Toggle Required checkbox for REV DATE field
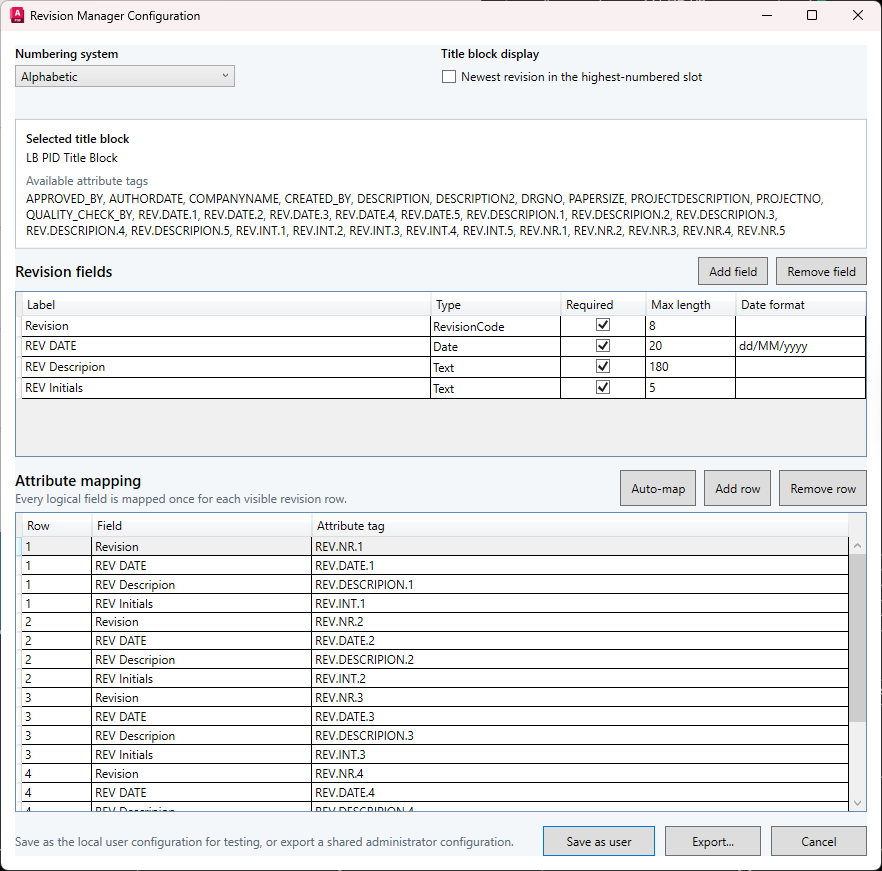882x871 pixels. point(602,345)
